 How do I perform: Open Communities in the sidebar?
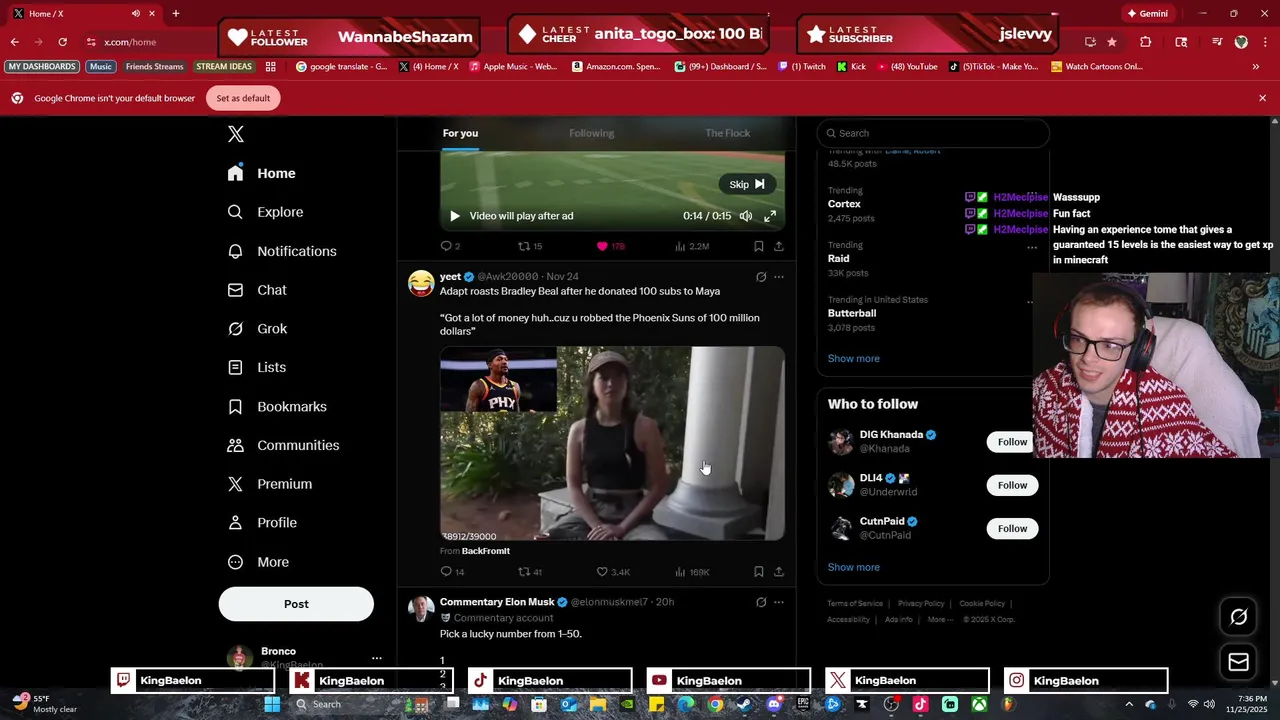283,445
